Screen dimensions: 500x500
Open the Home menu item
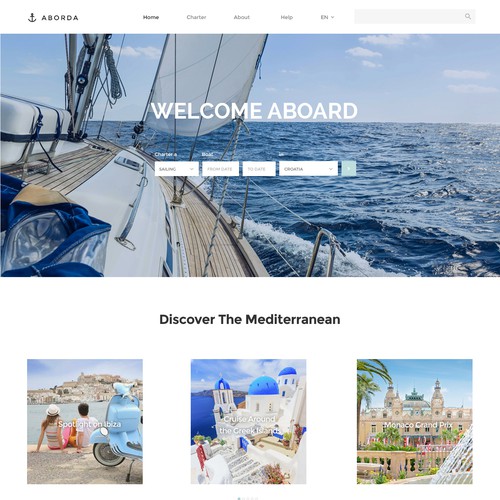click(151, 17)
